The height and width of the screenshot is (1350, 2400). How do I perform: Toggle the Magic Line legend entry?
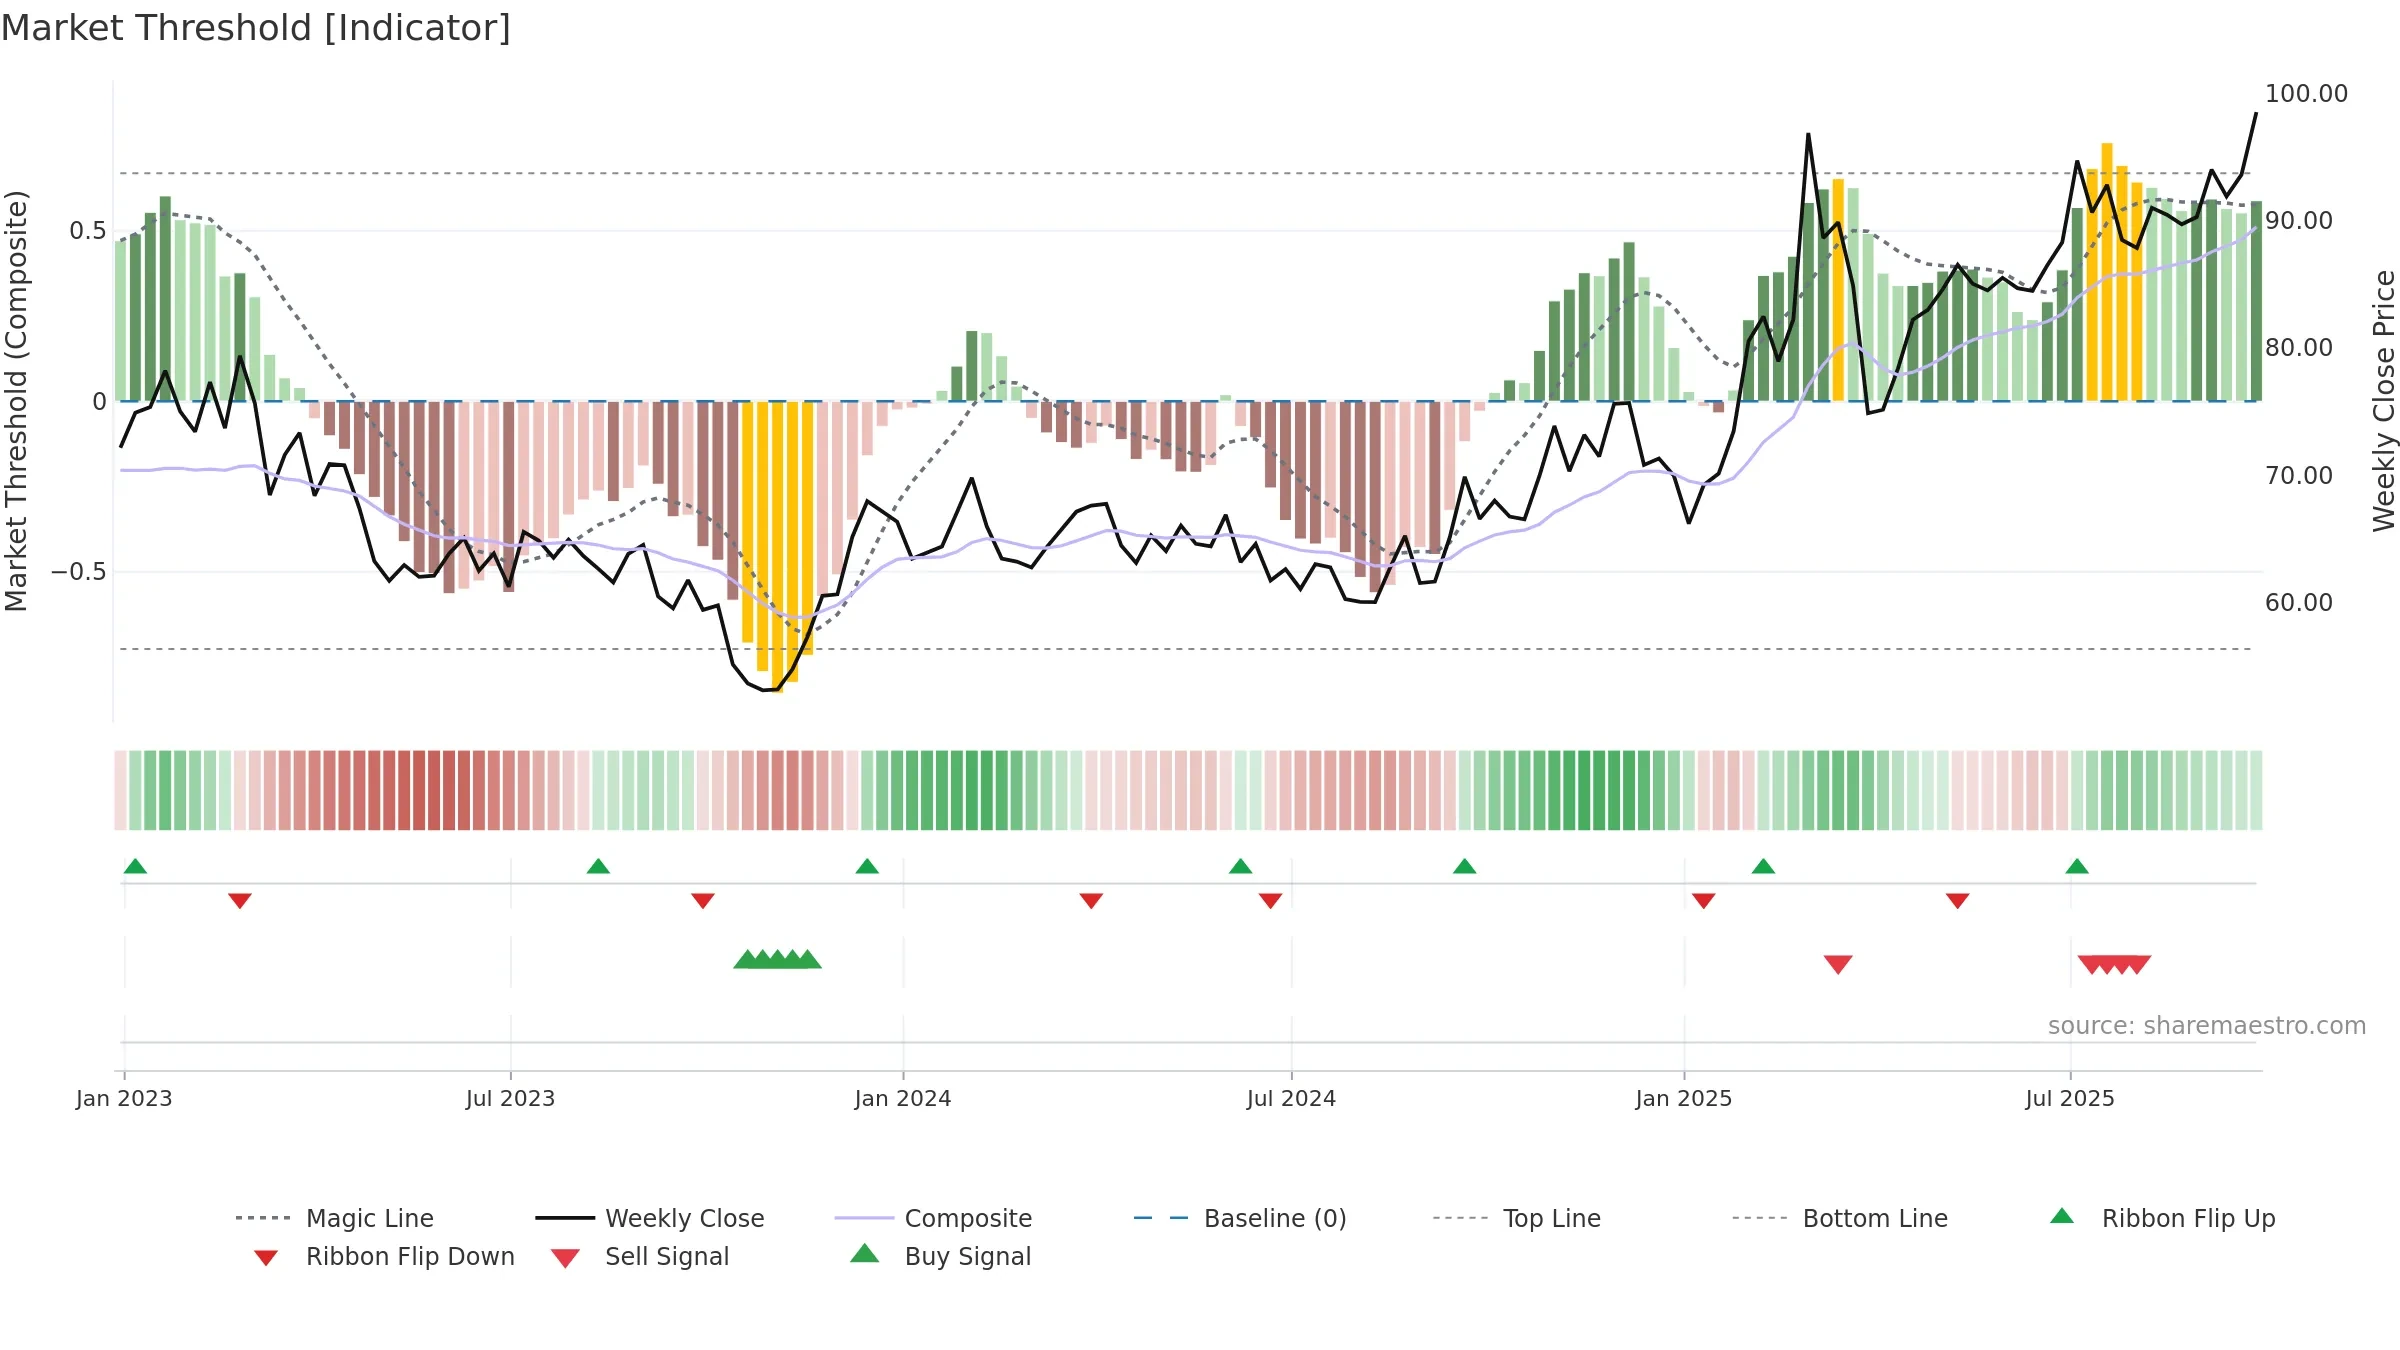(335, 1218)
